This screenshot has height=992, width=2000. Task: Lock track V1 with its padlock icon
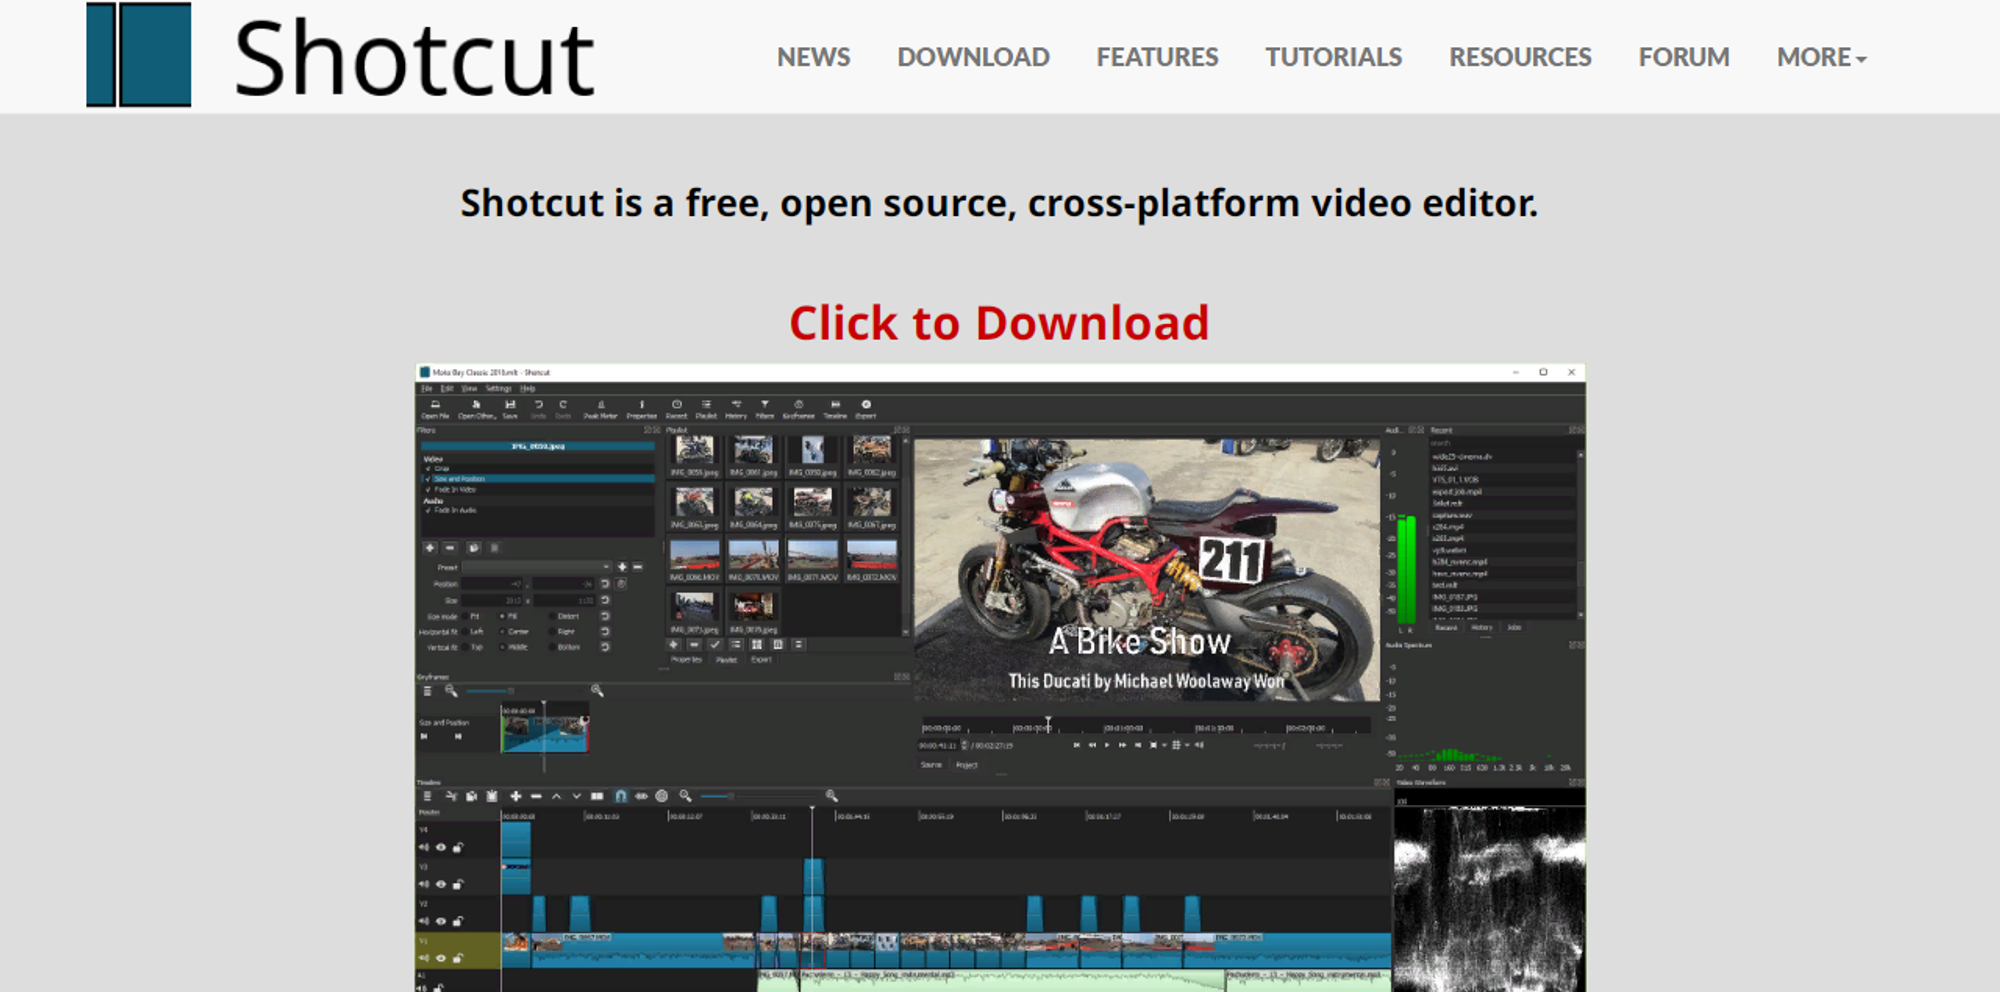point(458,957)
